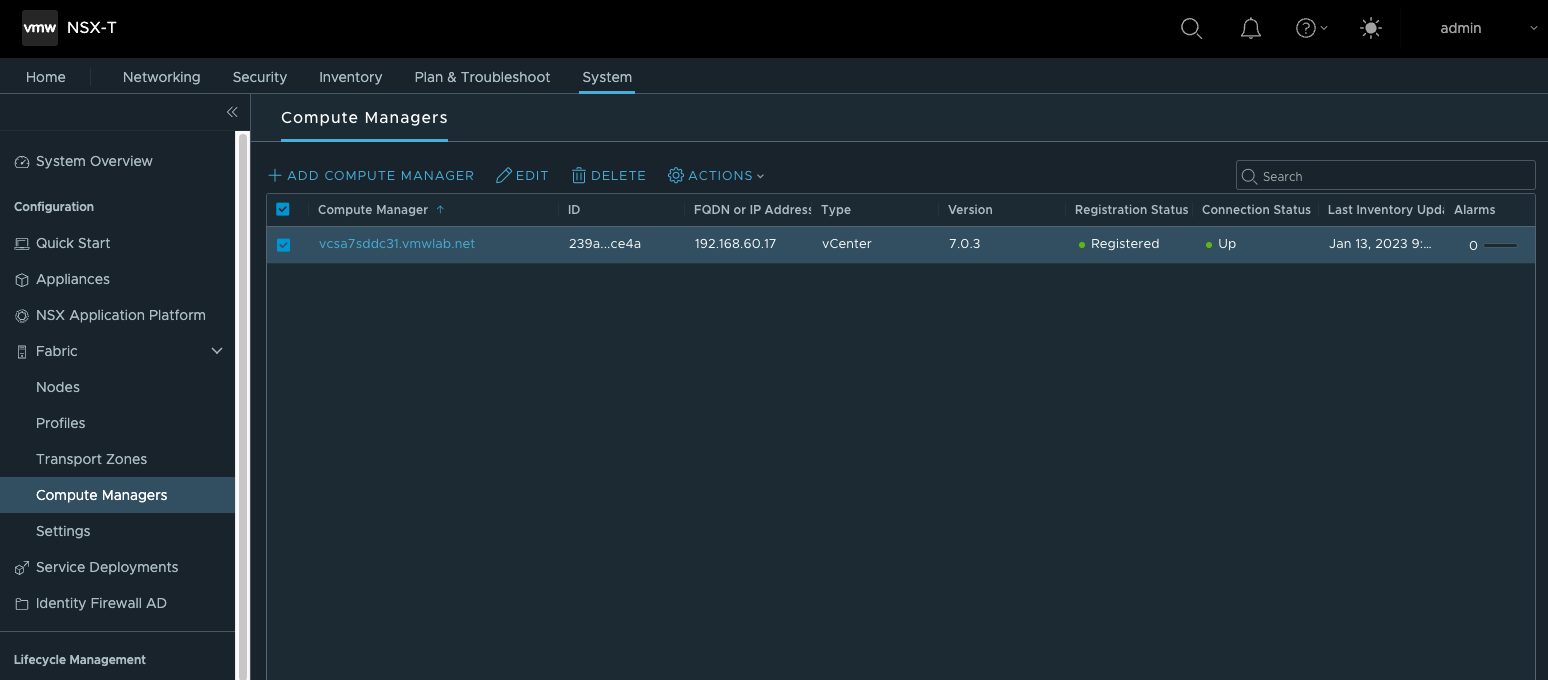Image resolution: width=1548 pixels, height=680 pixels.
Task: Uncheck the vcsa7sddc31.vmwlab.net row checkbox
Action: (283, 245)
